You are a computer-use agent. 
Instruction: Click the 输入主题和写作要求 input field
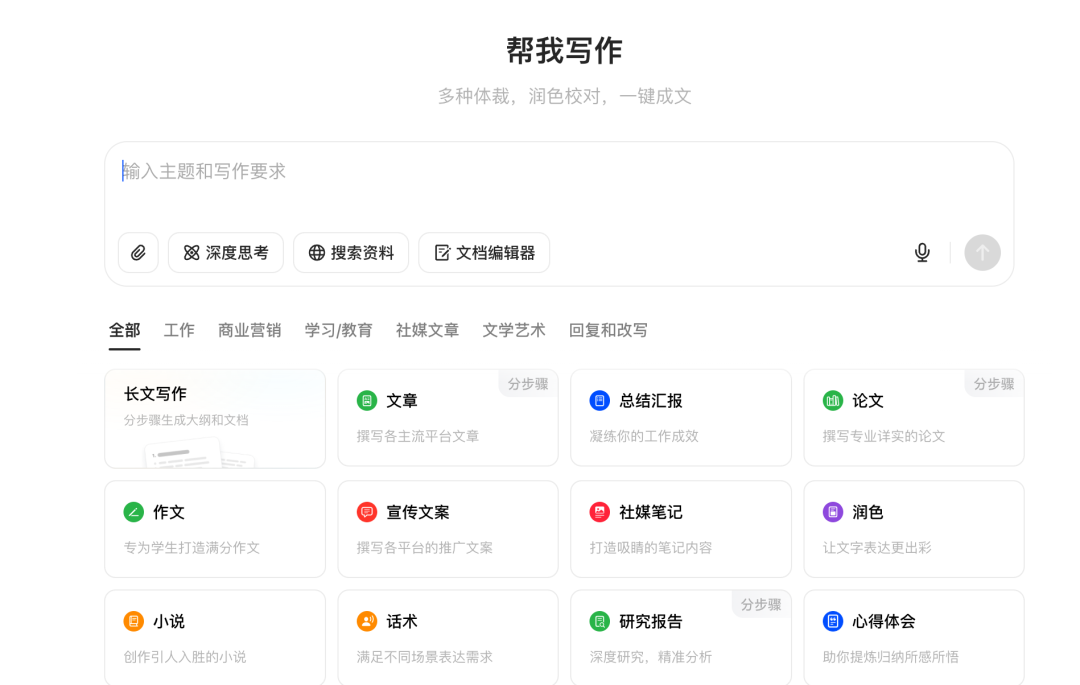click(x=558, y=171)
